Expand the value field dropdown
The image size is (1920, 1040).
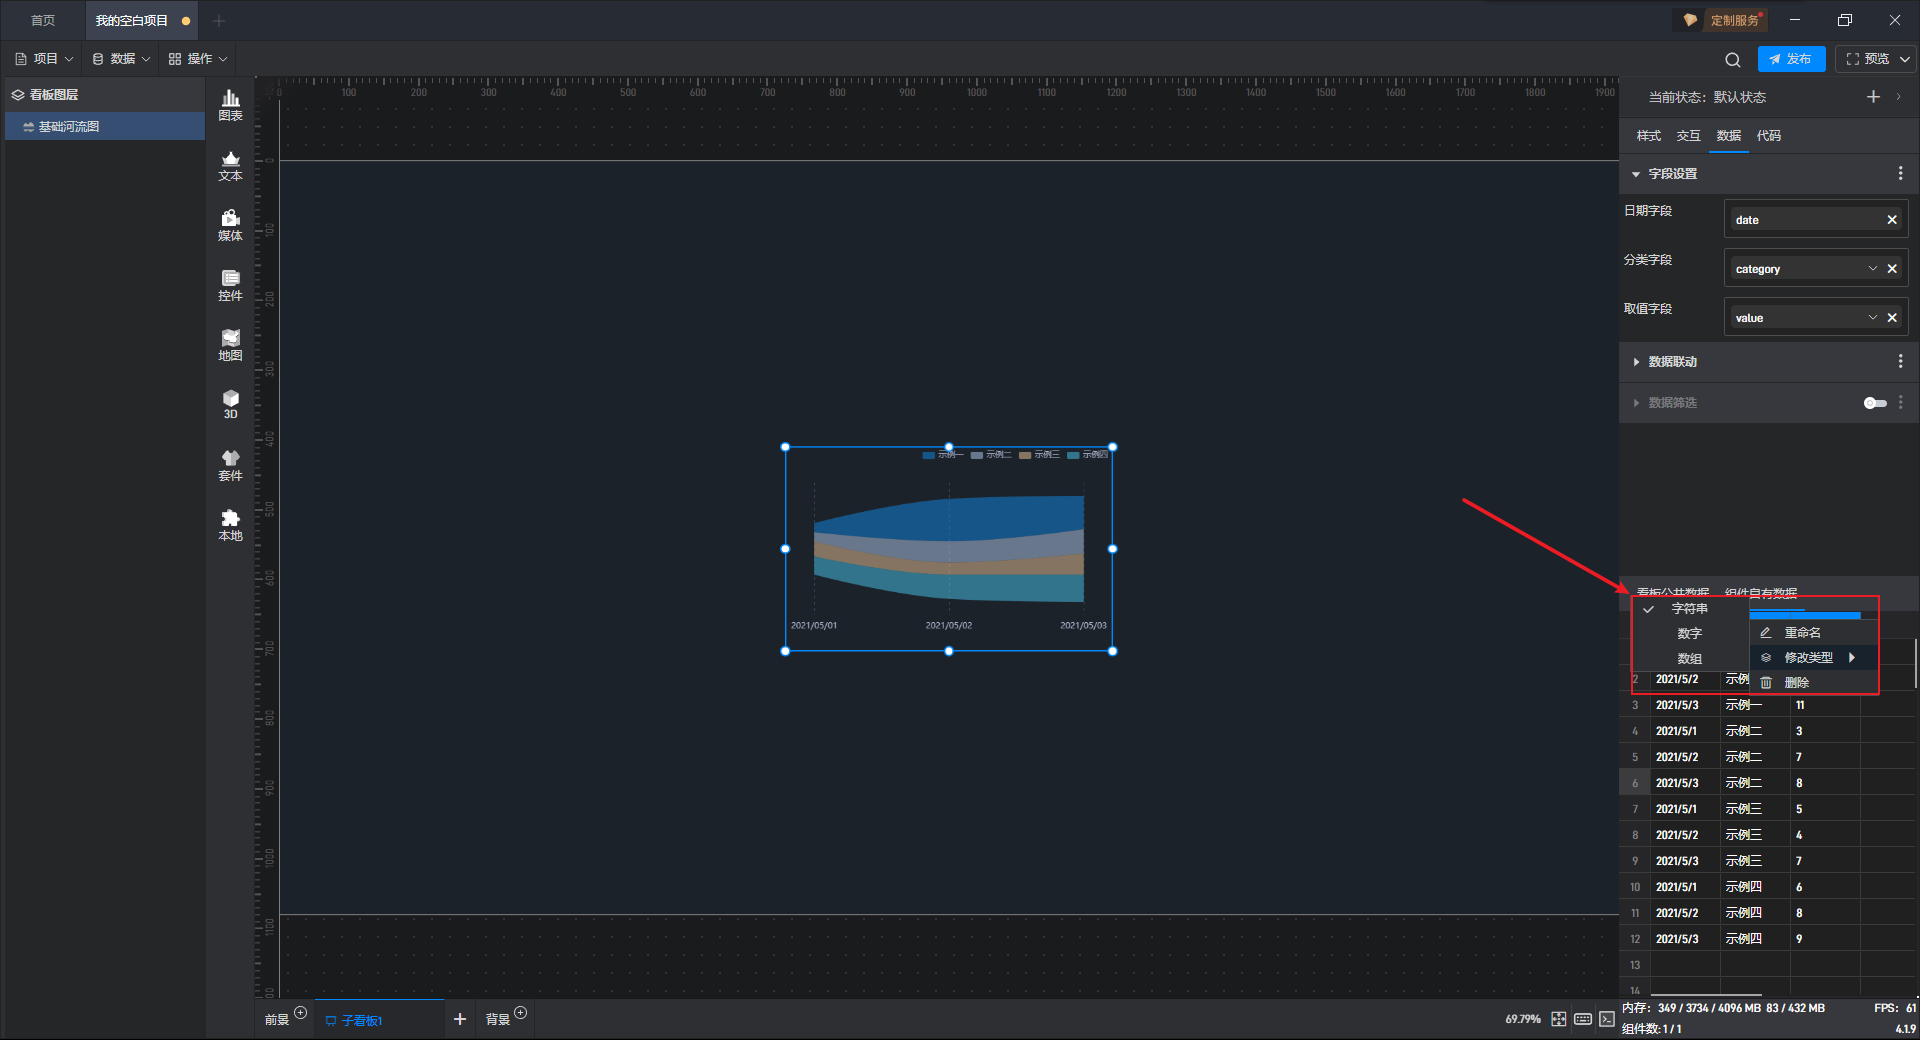1873,318
